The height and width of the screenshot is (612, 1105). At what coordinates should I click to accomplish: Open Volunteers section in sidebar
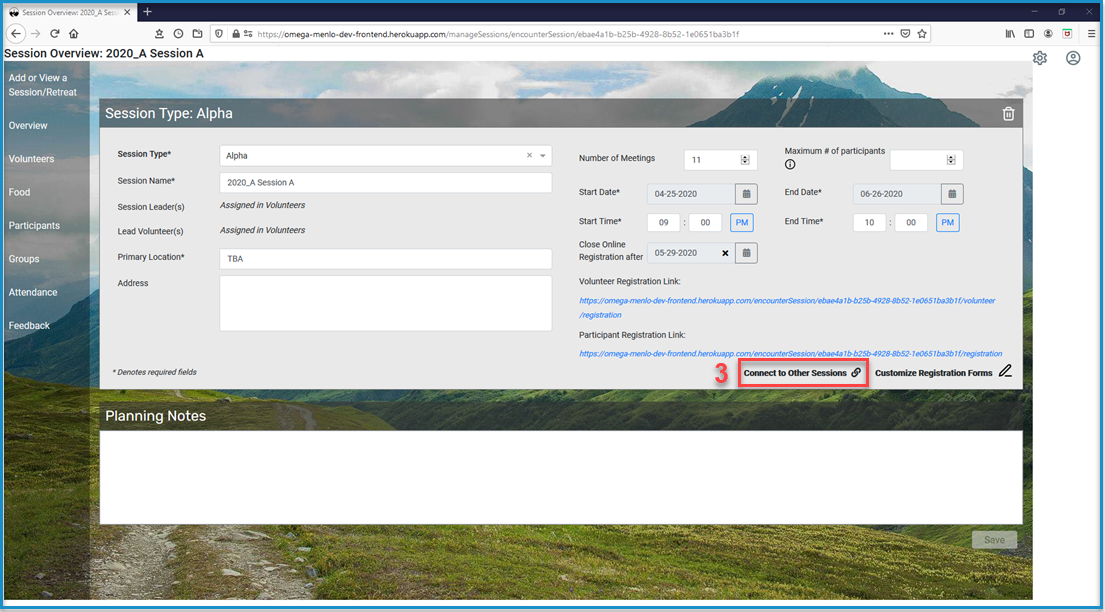click(x=31, y=159)
